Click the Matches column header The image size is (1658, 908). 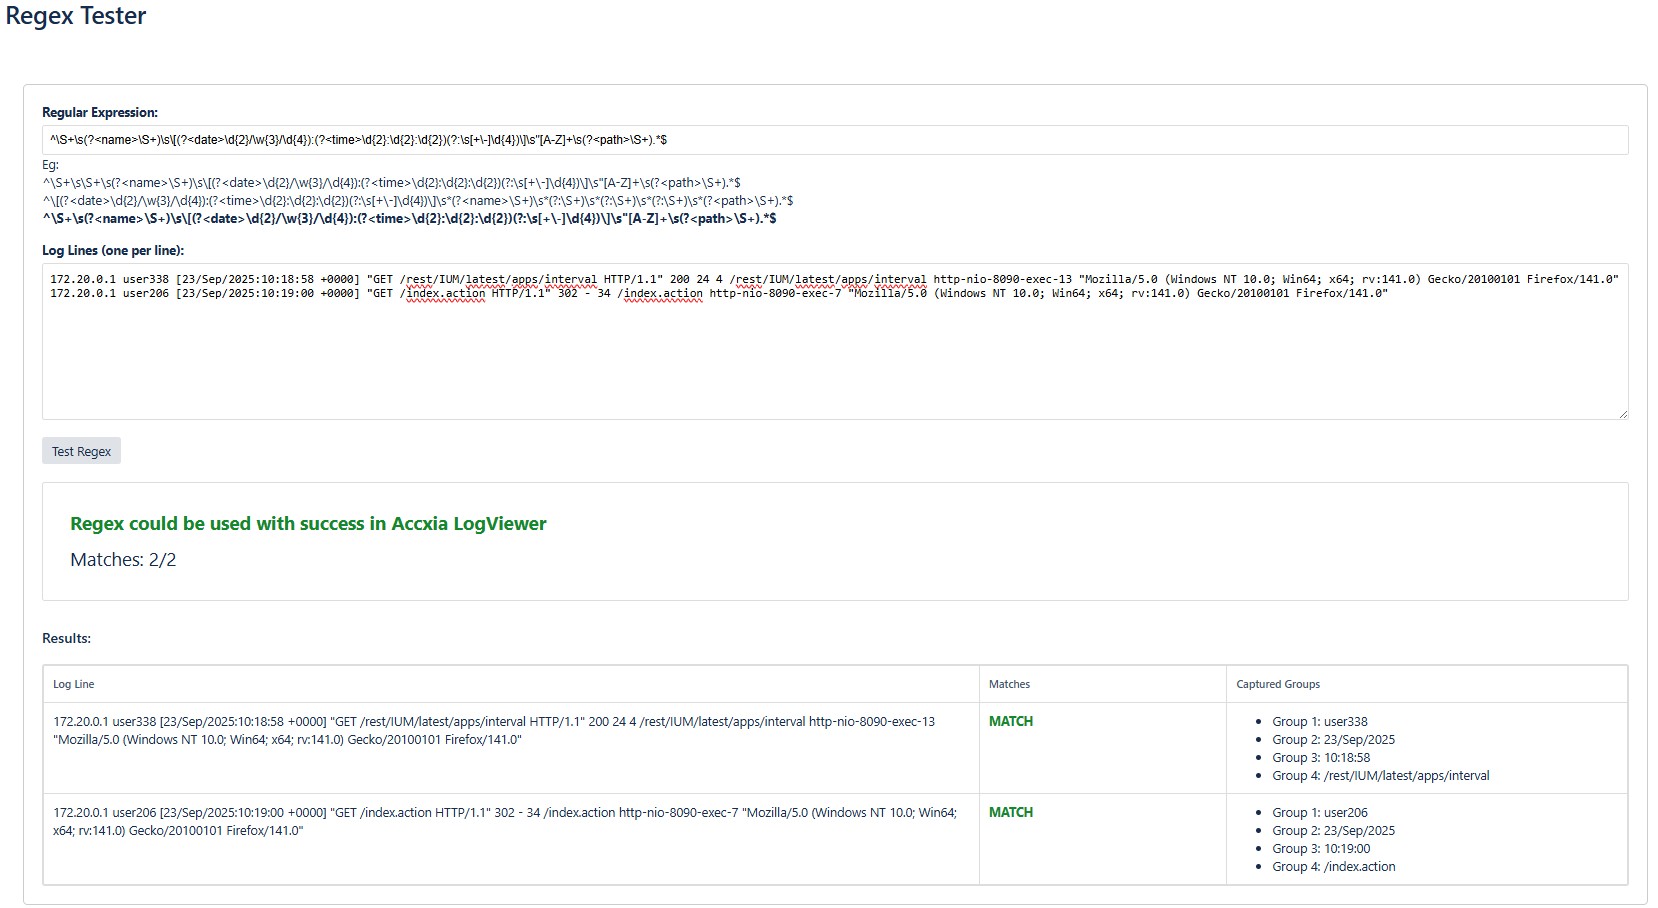(x=1009, y=684)
